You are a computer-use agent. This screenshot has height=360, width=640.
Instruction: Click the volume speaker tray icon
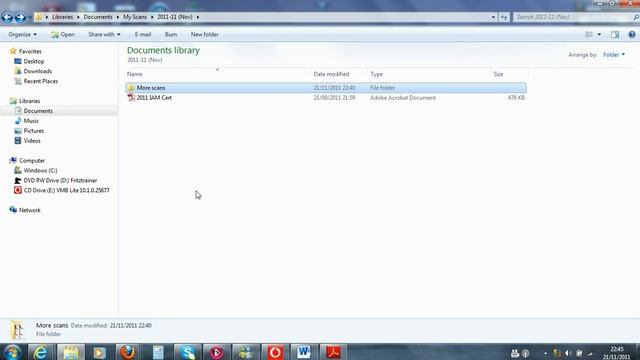click(x=568, y=353)
